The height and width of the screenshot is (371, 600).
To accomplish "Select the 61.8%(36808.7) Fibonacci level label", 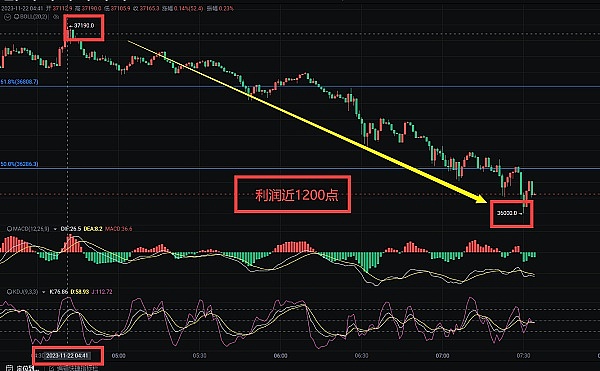I will pos(19,82).
